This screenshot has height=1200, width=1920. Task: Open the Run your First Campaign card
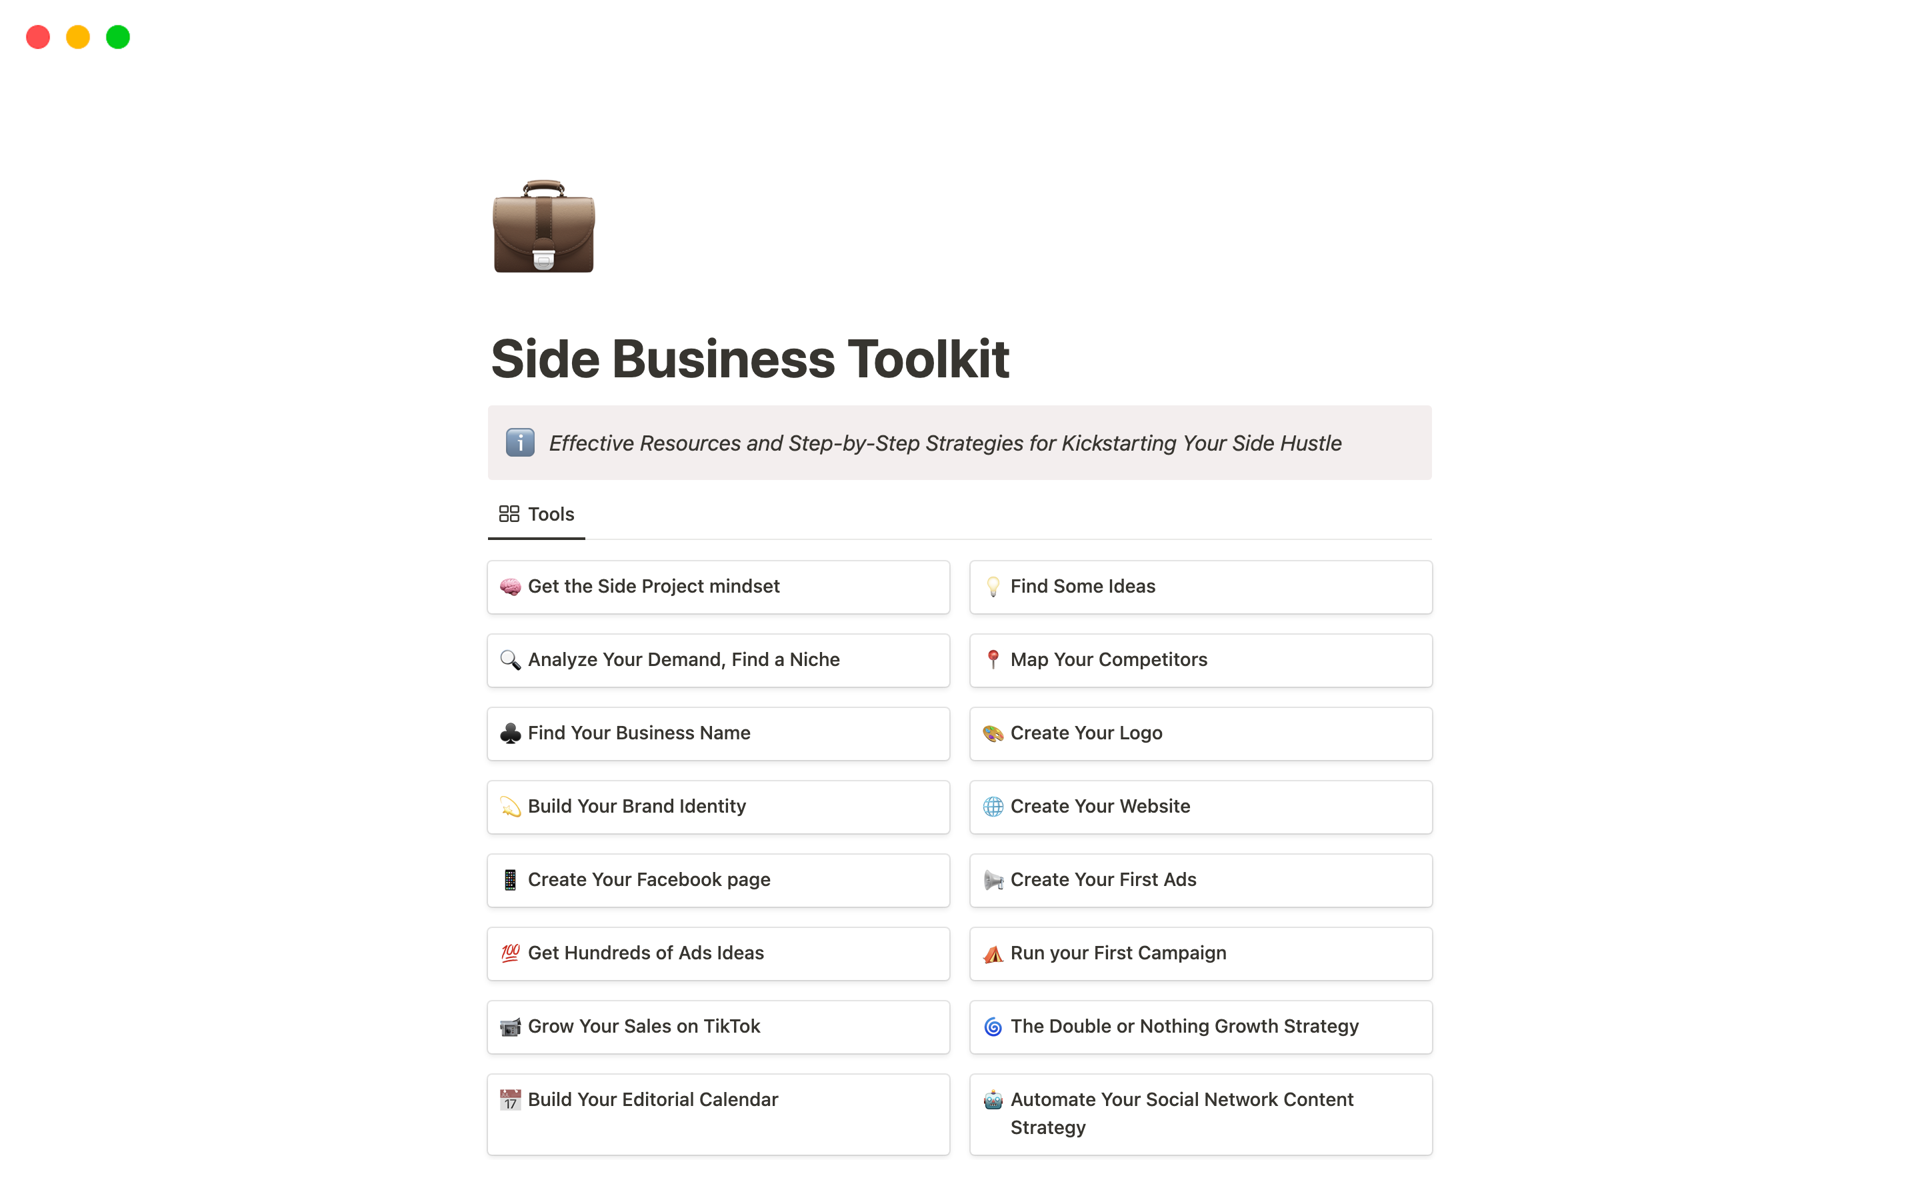[x=1200, y=953]
